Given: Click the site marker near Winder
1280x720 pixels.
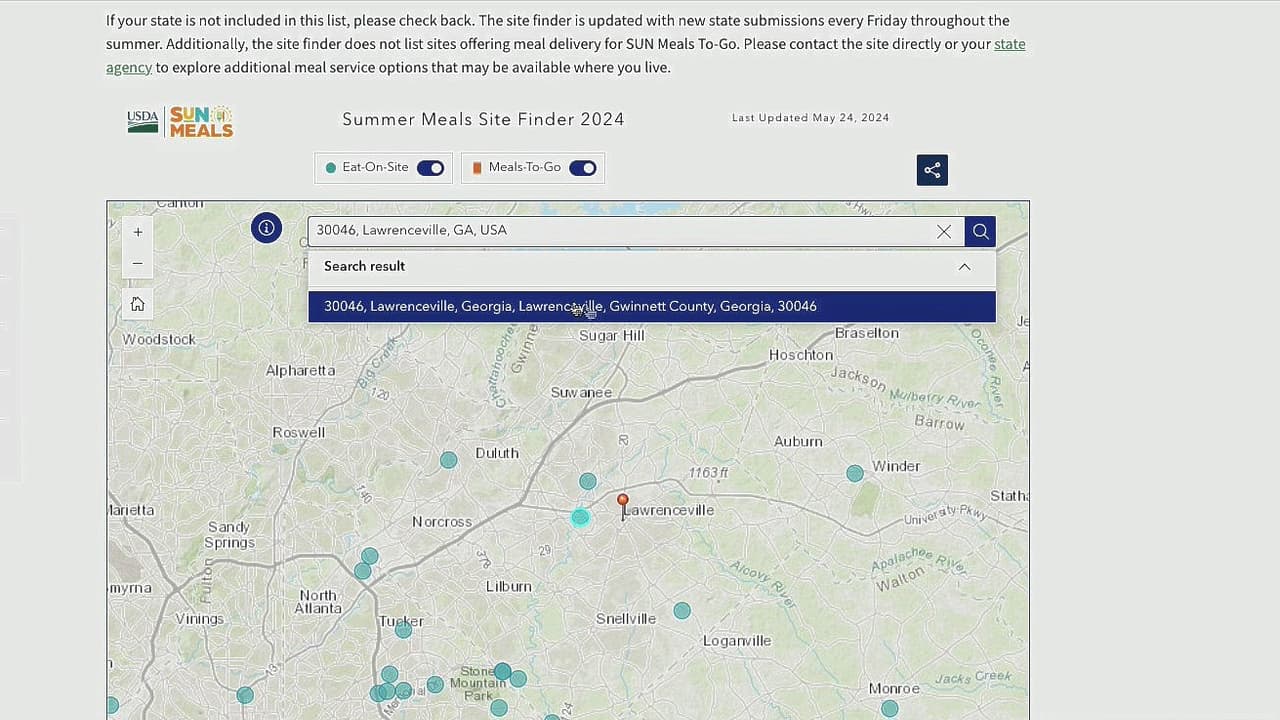Looking at the screenshot, I should [x=855, y=473].
